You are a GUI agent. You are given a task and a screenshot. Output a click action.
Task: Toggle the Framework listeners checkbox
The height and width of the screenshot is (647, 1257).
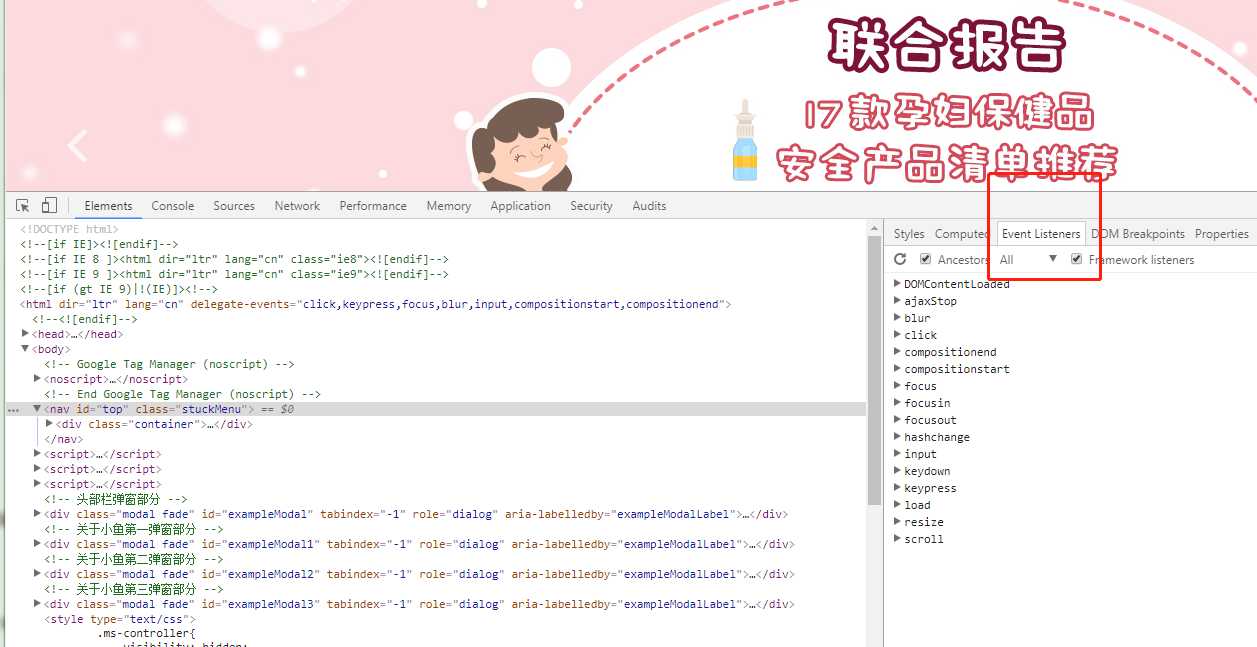[x=1076, y=259]
